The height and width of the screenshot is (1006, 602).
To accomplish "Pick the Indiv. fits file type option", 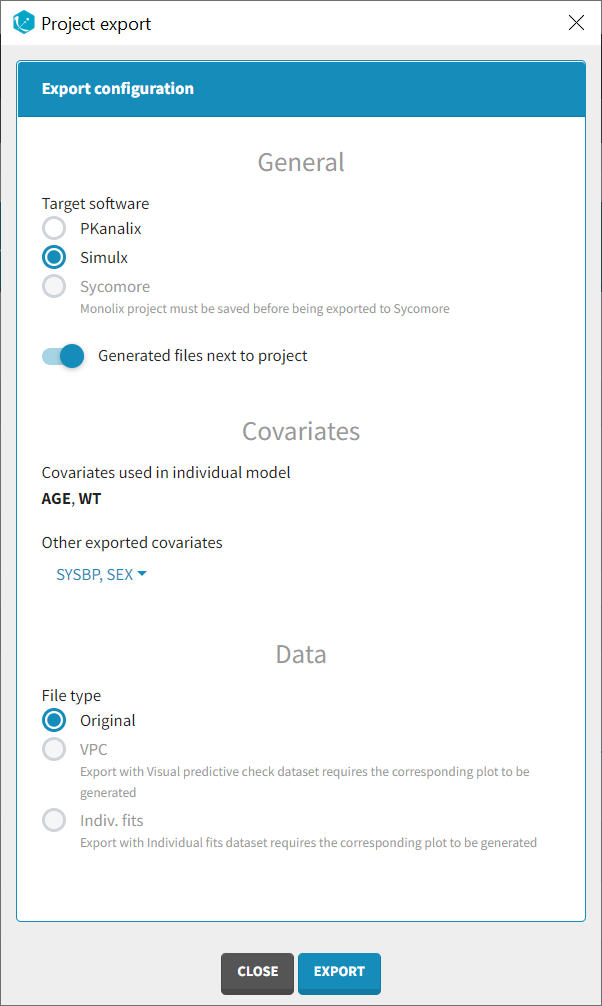I will click(54, 821).
